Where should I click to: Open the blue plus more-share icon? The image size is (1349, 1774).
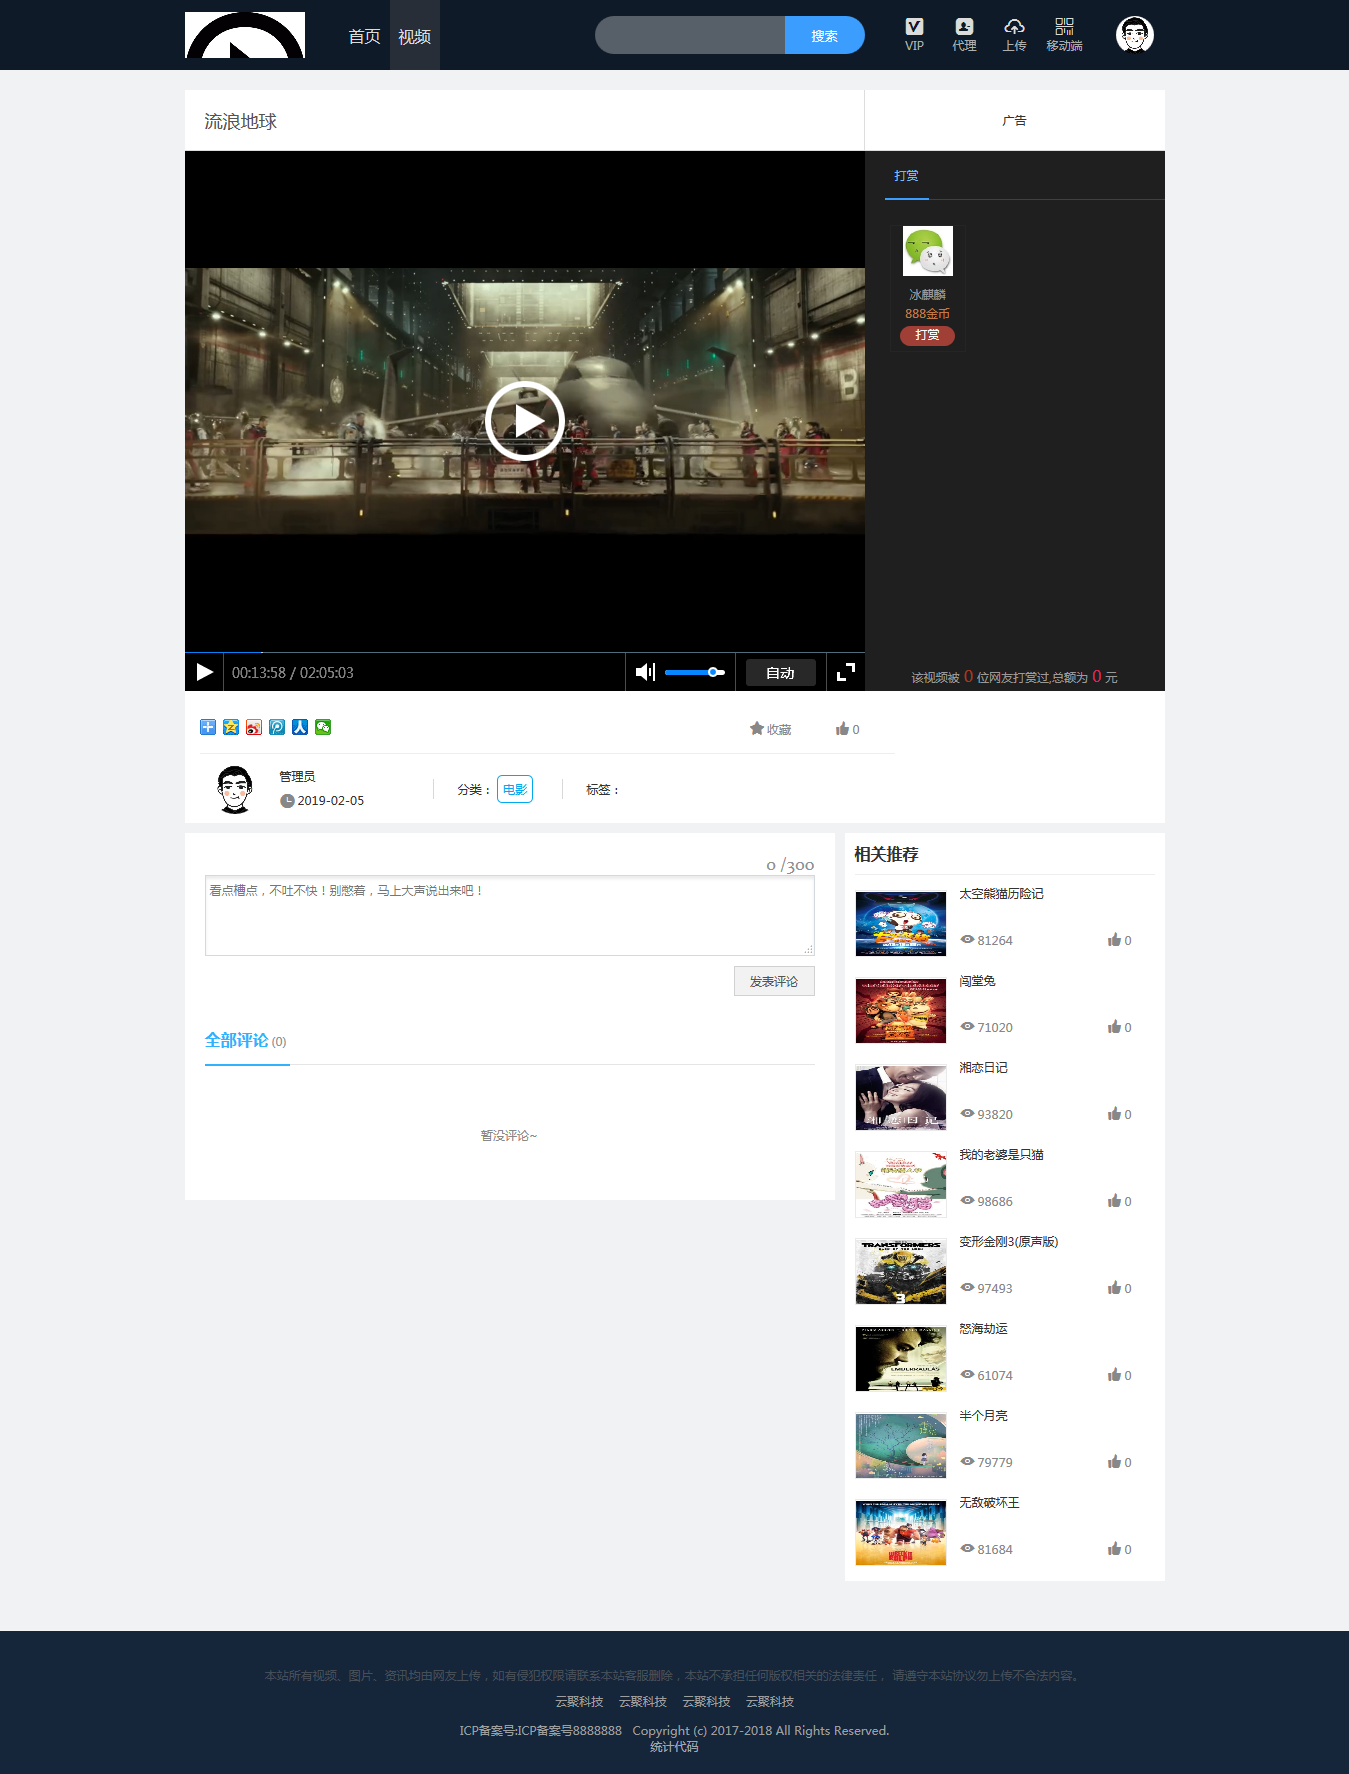click(208, 727)
